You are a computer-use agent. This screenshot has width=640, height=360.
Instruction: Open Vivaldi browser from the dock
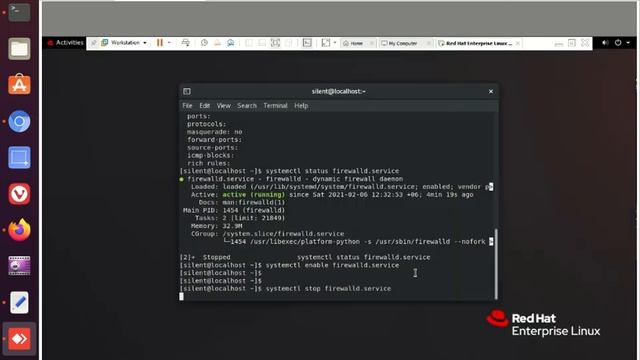[x=19, y=194]
